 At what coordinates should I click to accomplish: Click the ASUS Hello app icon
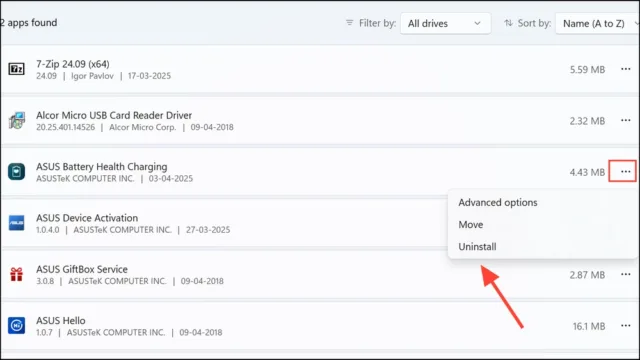pos(16,325)
